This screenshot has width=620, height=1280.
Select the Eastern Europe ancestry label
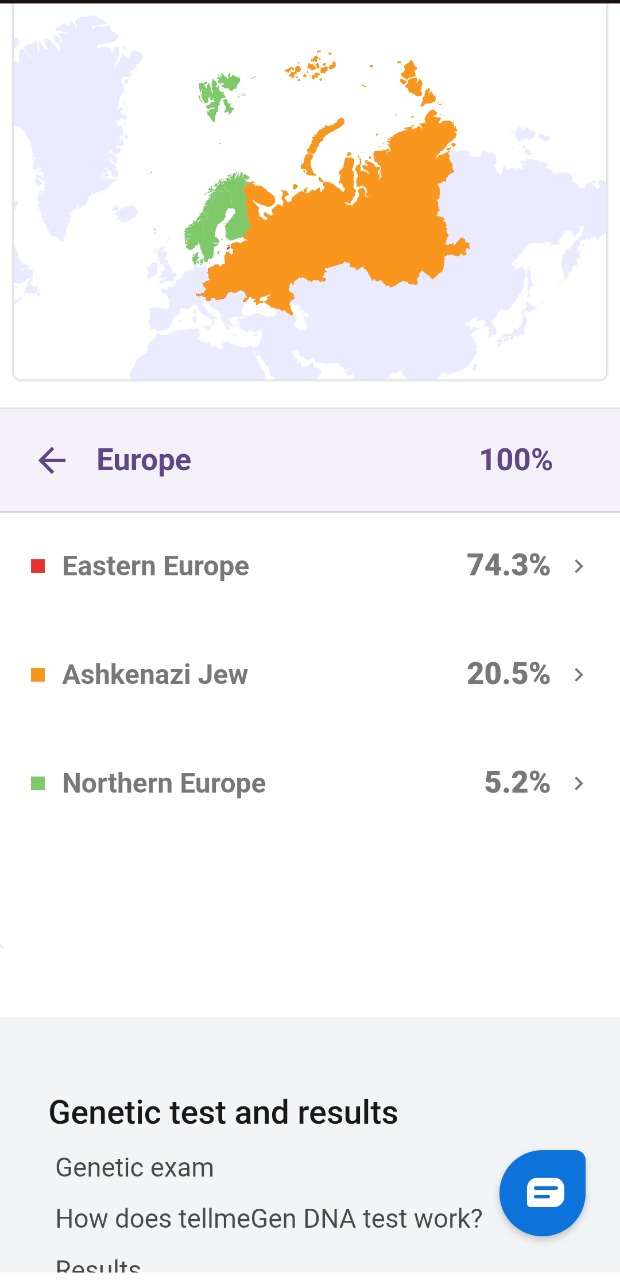[x=156, y=566]
